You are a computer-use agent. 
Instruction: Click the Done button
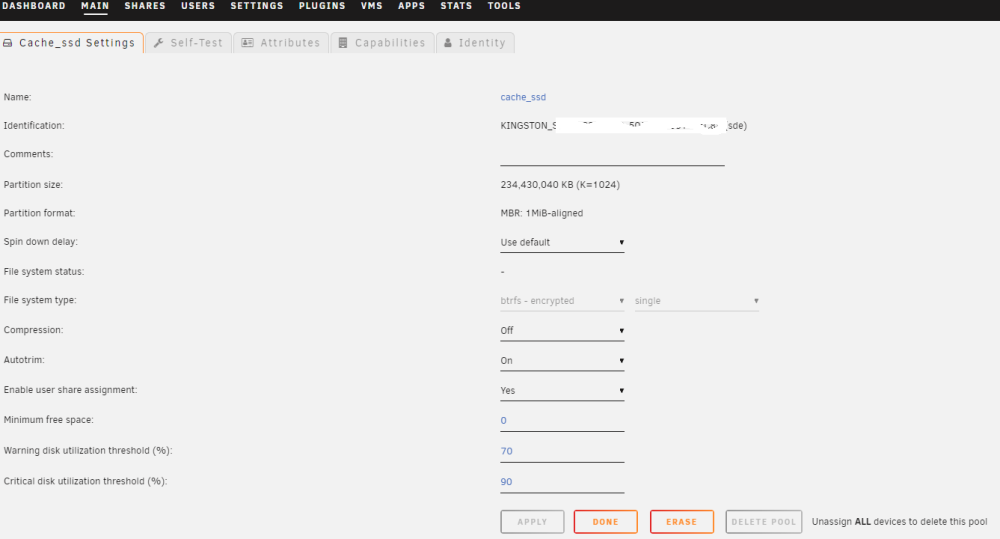point(605,522)
